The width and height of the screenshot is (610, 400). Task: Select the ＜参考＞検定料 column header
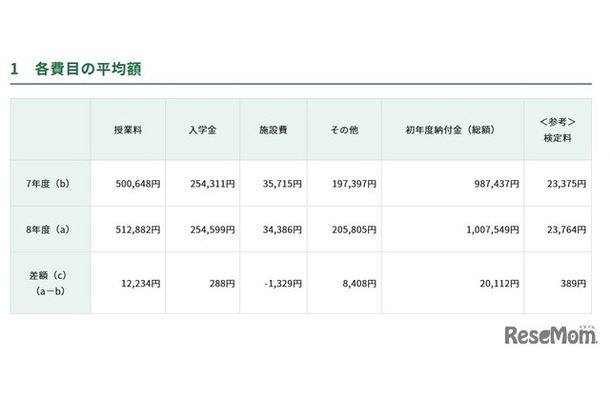(x=557, y=130)
